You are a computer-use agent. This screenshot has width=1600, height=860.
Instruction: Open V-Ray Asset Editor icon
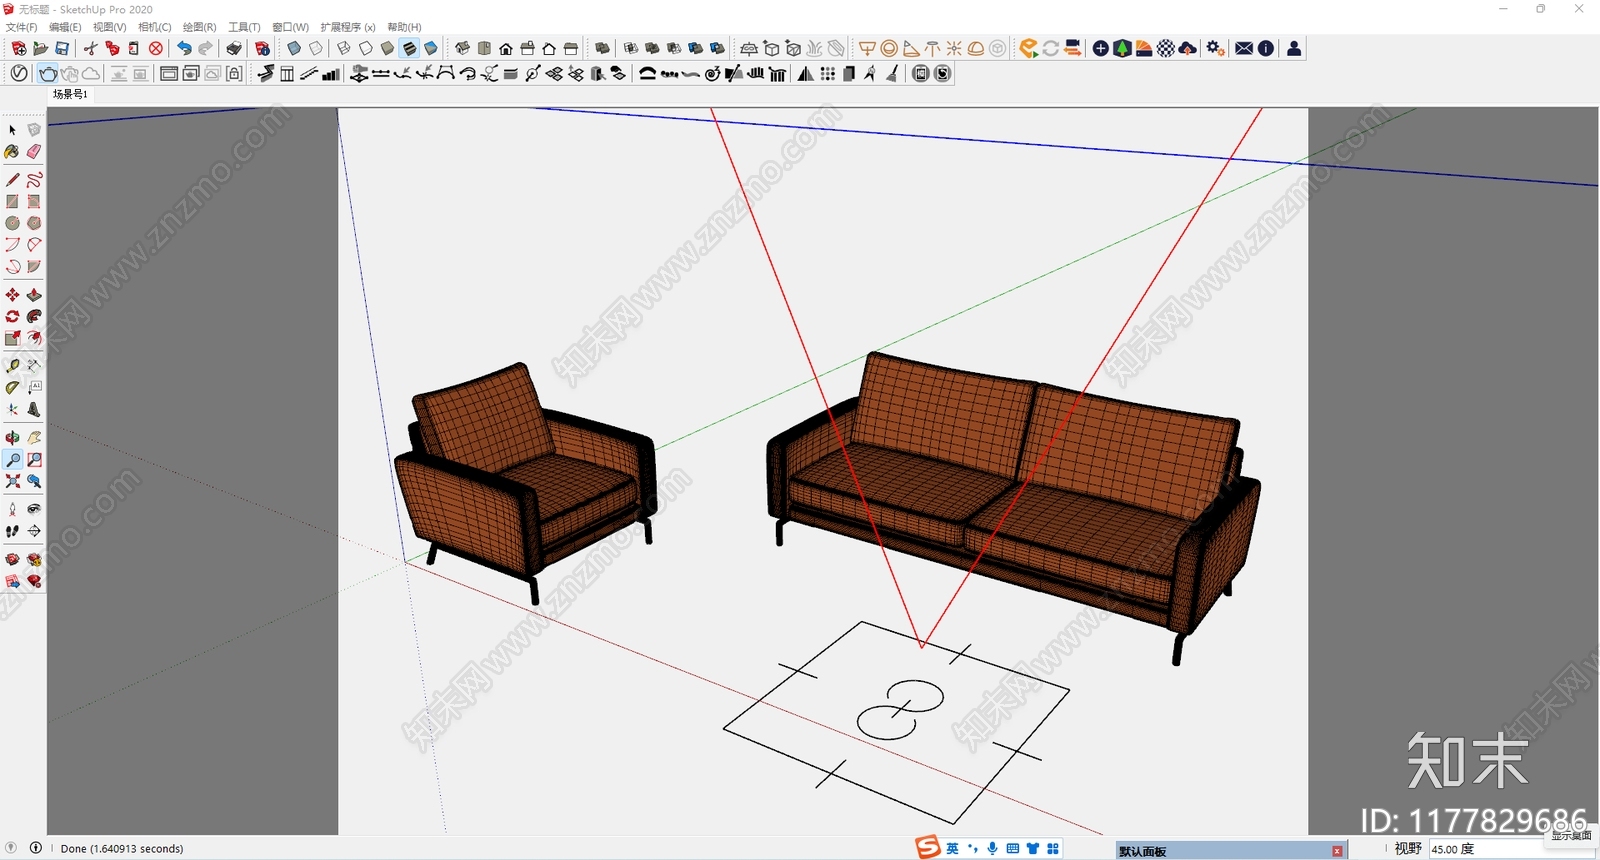[19, 73]
